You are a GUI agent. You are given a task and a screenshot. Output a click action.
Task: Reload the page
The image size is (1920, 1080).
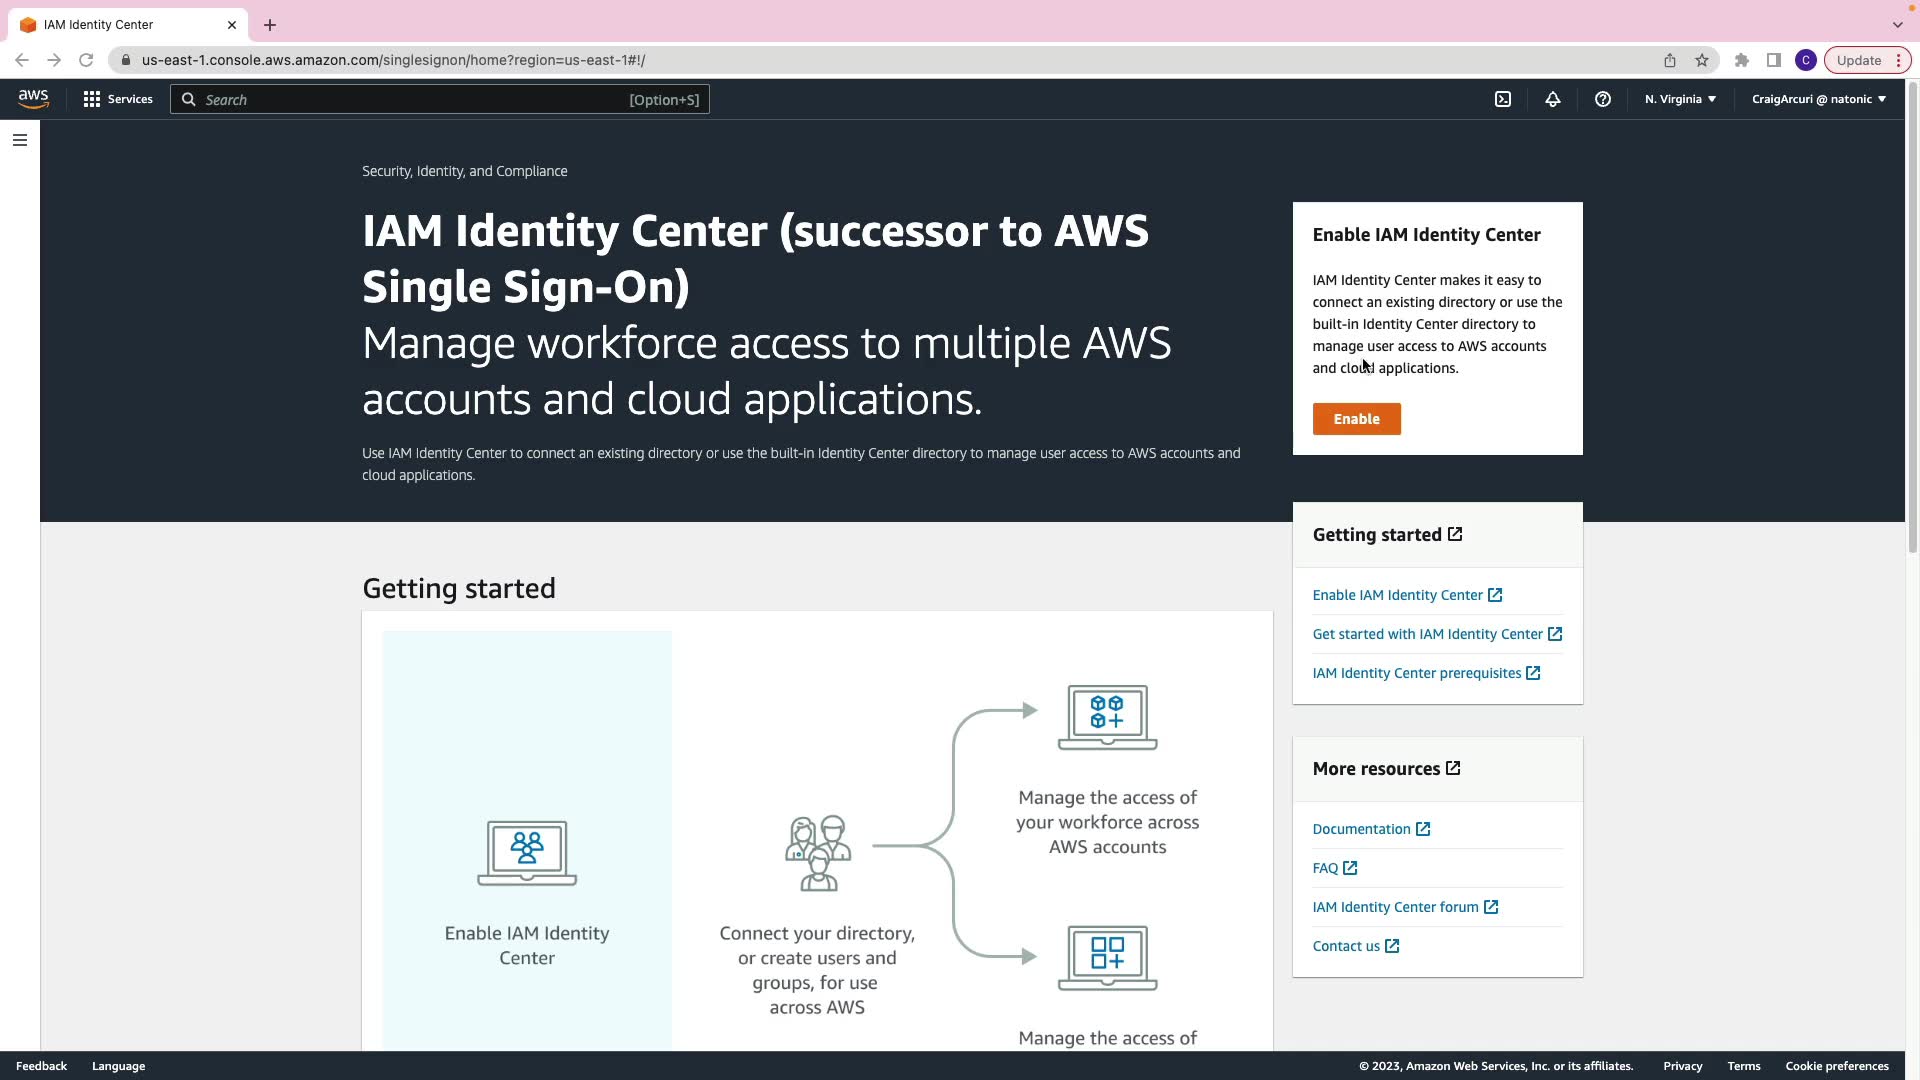[x=86, y=60]
